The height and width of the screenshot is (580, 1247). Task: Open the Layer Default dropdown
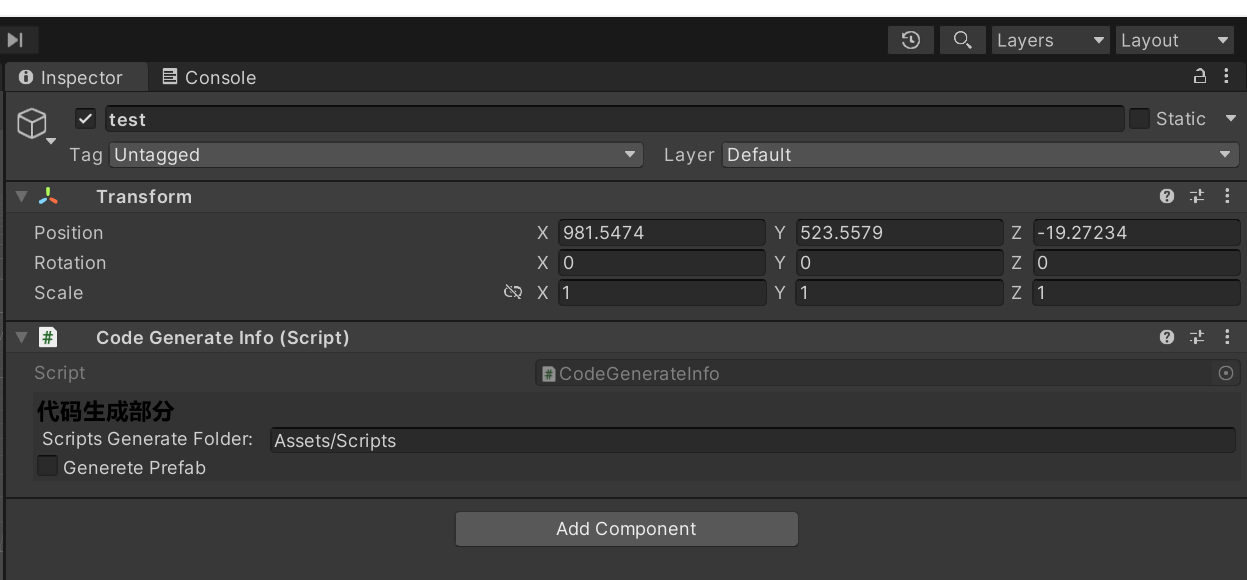980,155
